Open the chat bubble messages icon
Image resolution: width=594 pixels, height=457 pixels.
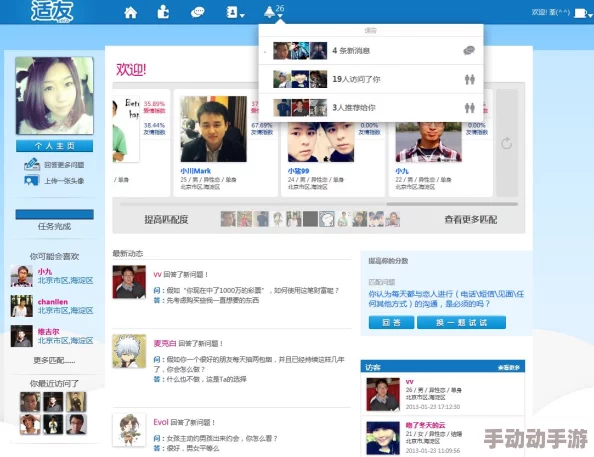point(197,13)
